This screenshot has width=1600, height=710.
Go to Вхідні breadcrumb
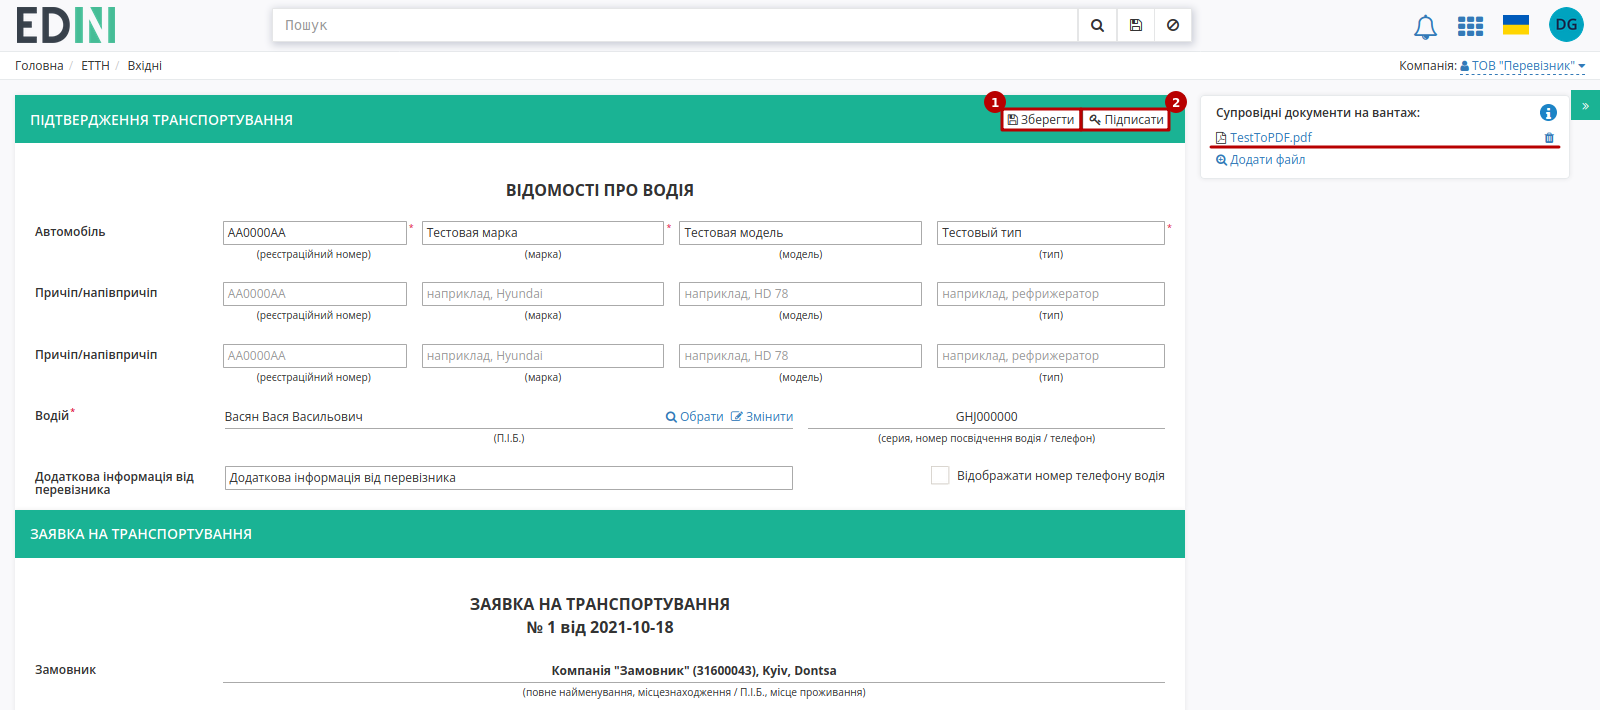pyautogui.click(x=144, y=66)
